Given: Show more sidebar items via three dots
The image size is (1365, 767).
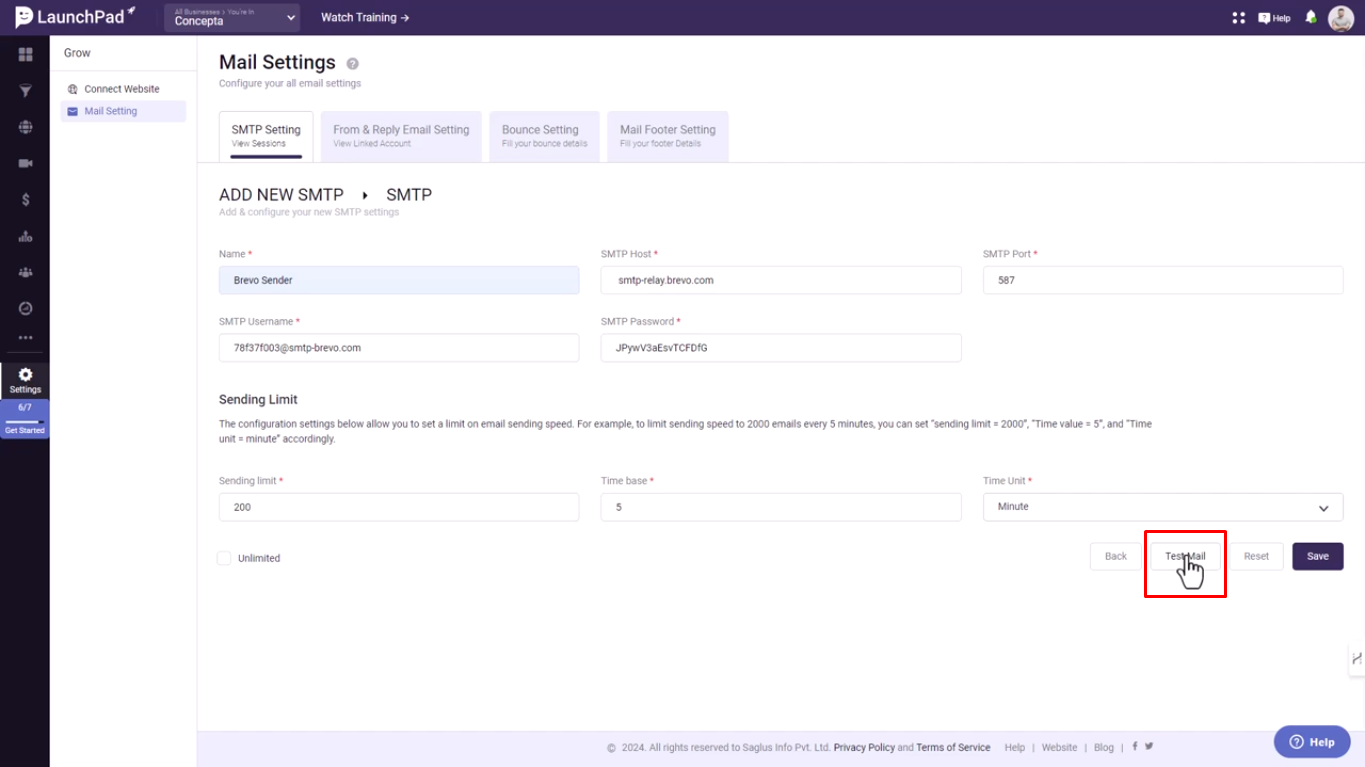Looking at the screenshot, I should pos(25,338).
